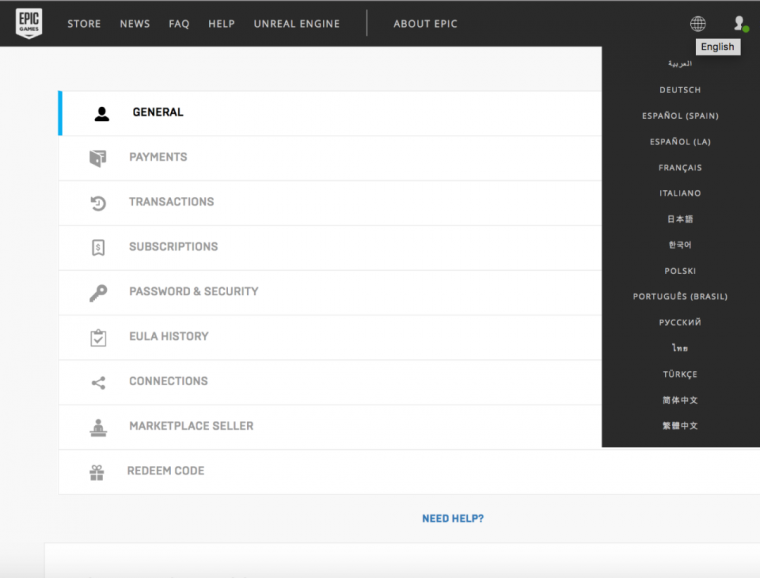Open the Redeem Code tab

pos(409,472)
